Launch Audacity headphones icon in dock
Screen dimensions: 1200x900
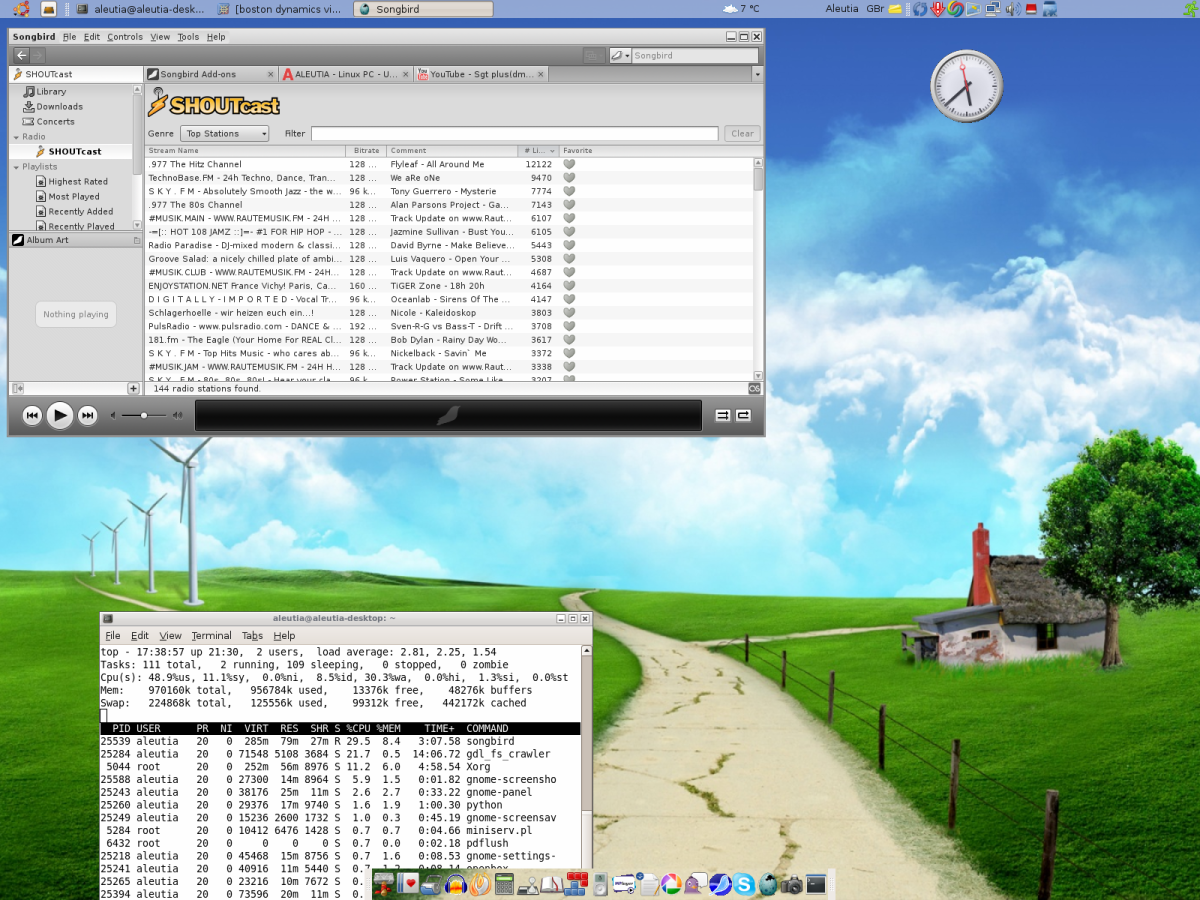click(456, 884)
